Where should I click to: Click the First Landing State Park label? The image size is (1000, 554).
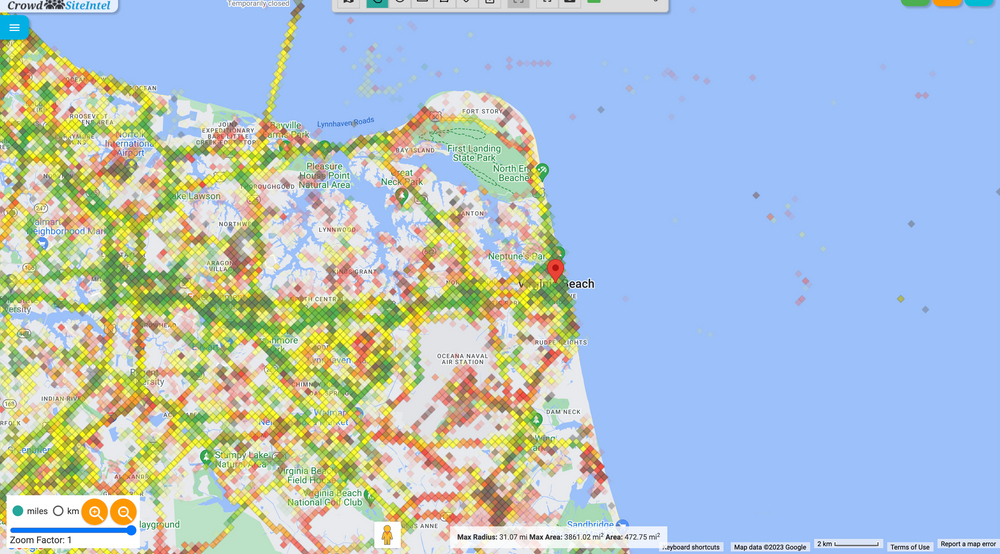pos(474,153)
